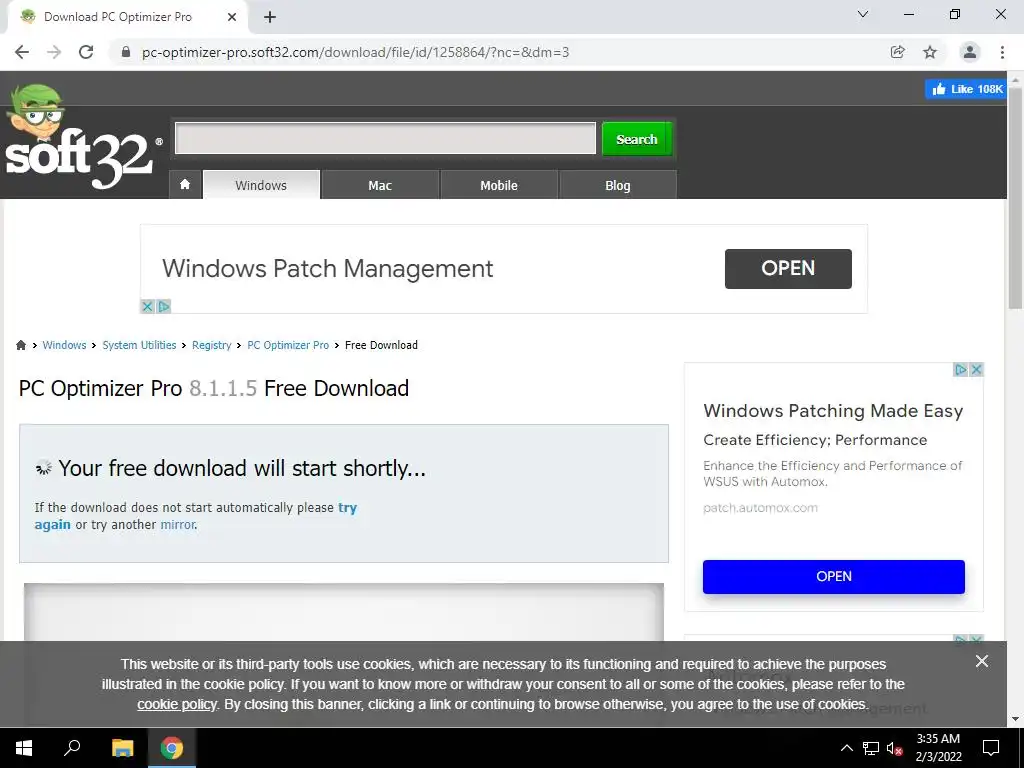Click the try again download link

(347, 507)
